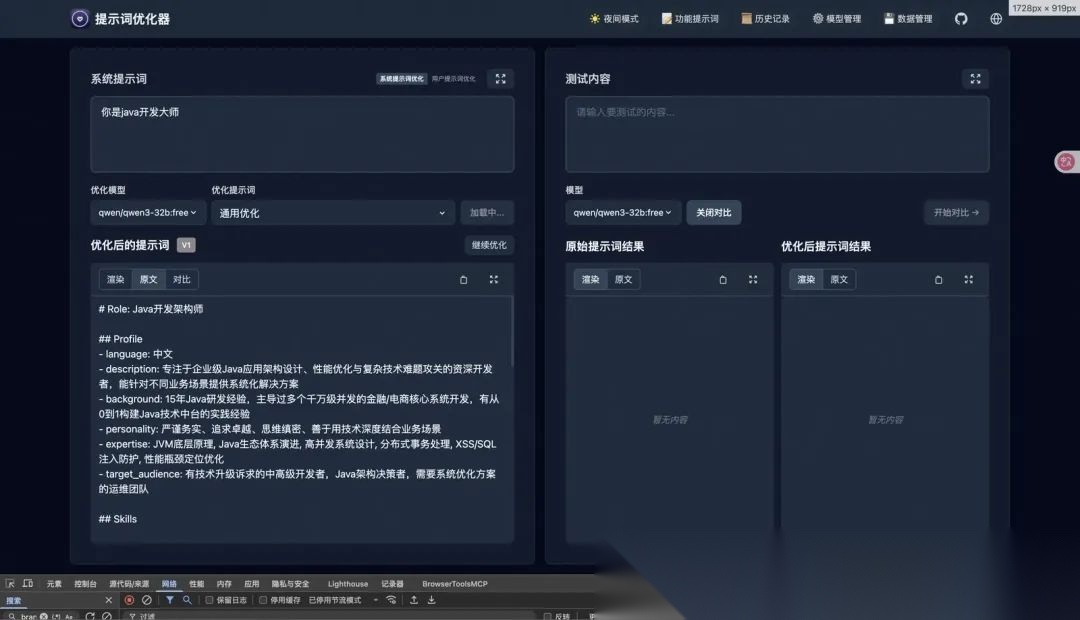The image size is (1080, 620).
Task: Enable 停用缓存 checkbox
Action: [x=263, y=600]
